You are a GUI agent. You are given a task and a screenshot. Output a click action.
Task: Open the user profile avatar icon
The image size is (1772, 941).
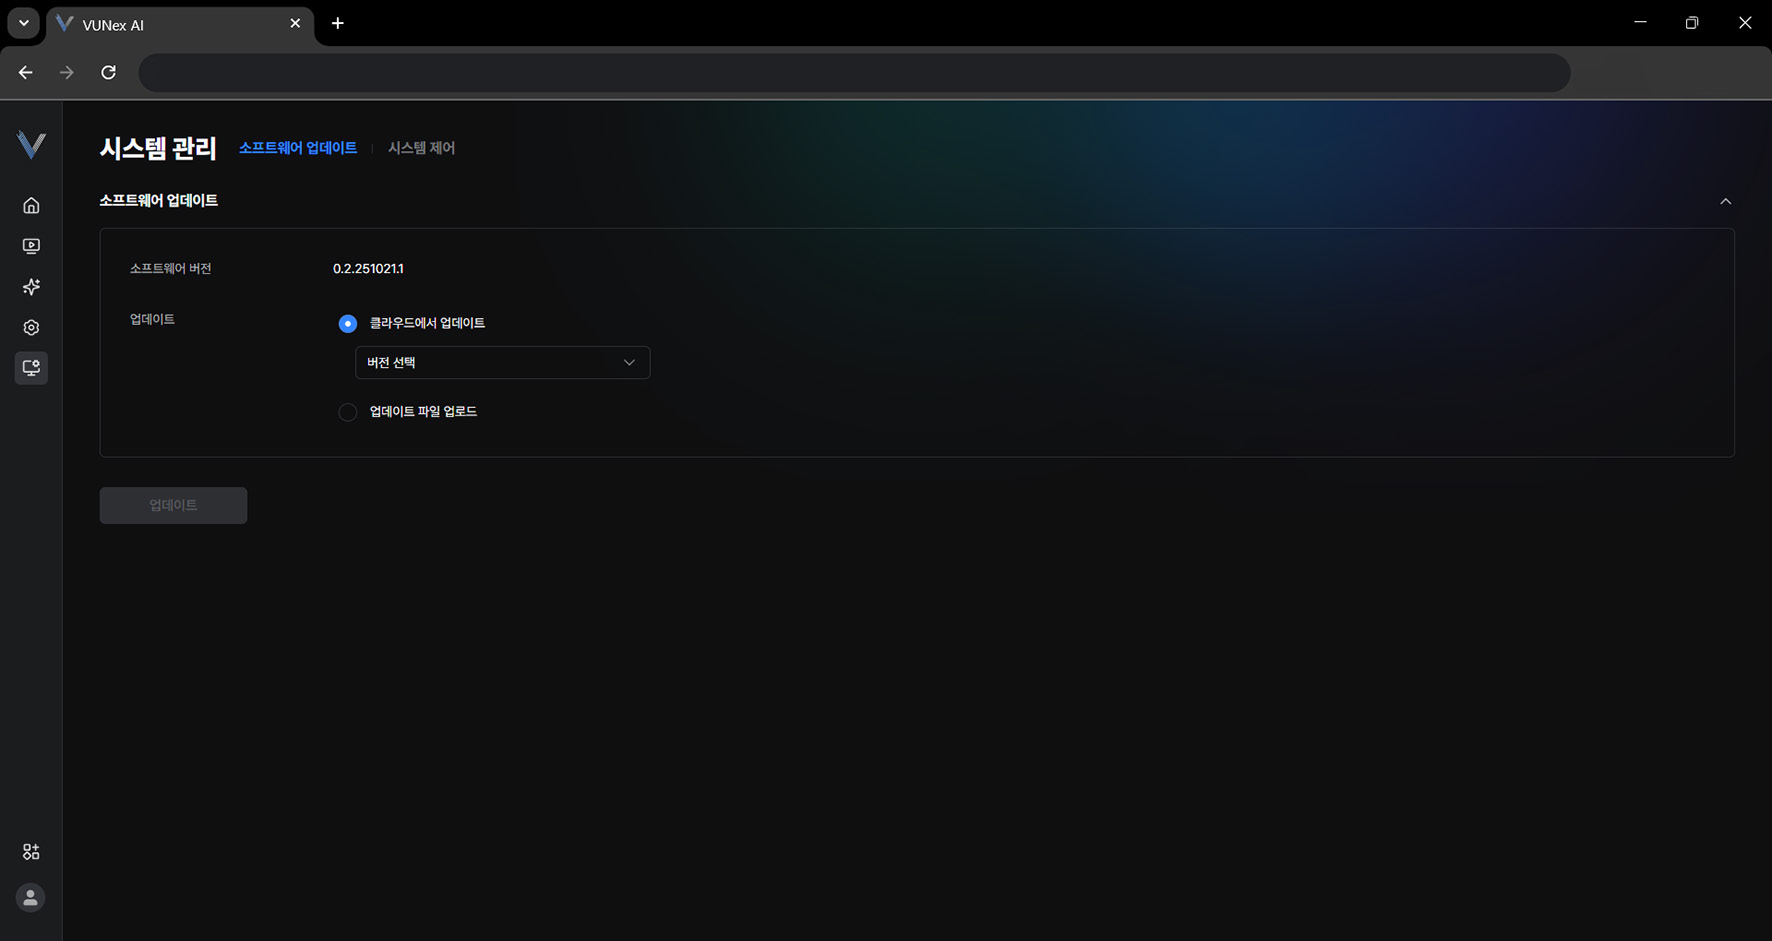click(31, 898)
